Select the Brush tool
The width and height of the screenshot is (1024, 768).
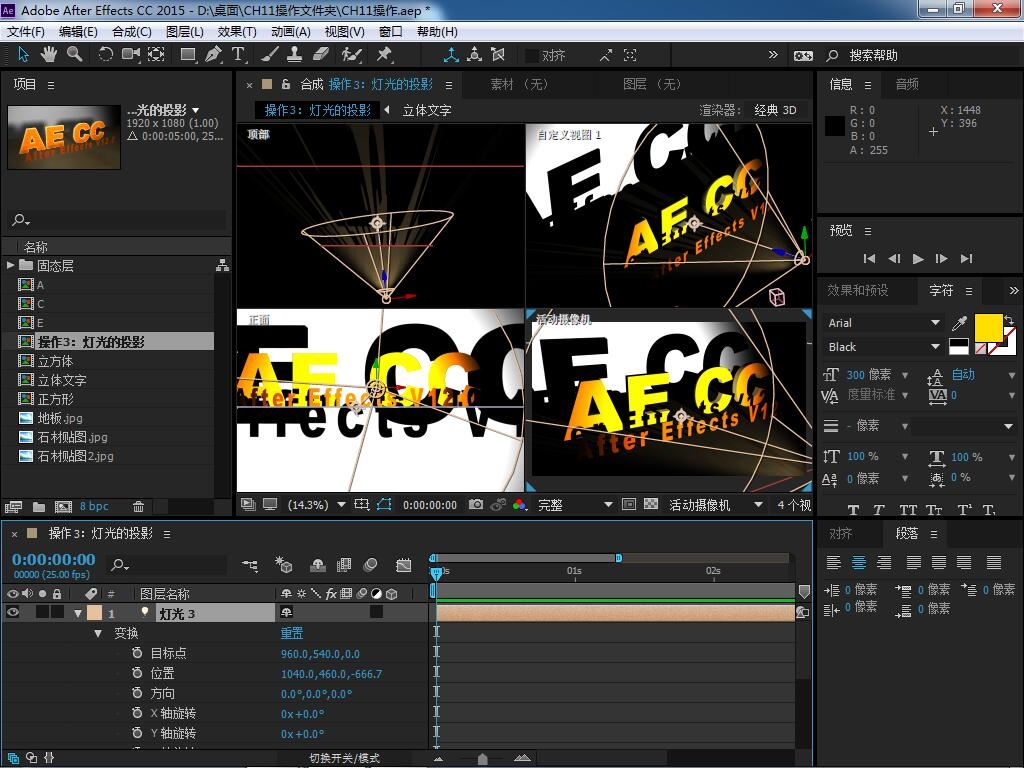[269, 55]
